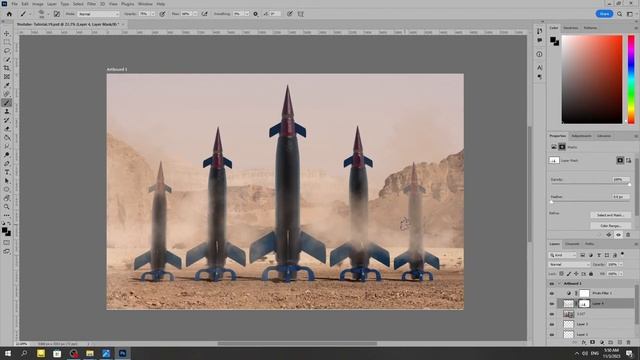Image resolution: width=640 pixels, height=360 pixels.
Task: Open the Filter menu
Action: coord(91,4)
